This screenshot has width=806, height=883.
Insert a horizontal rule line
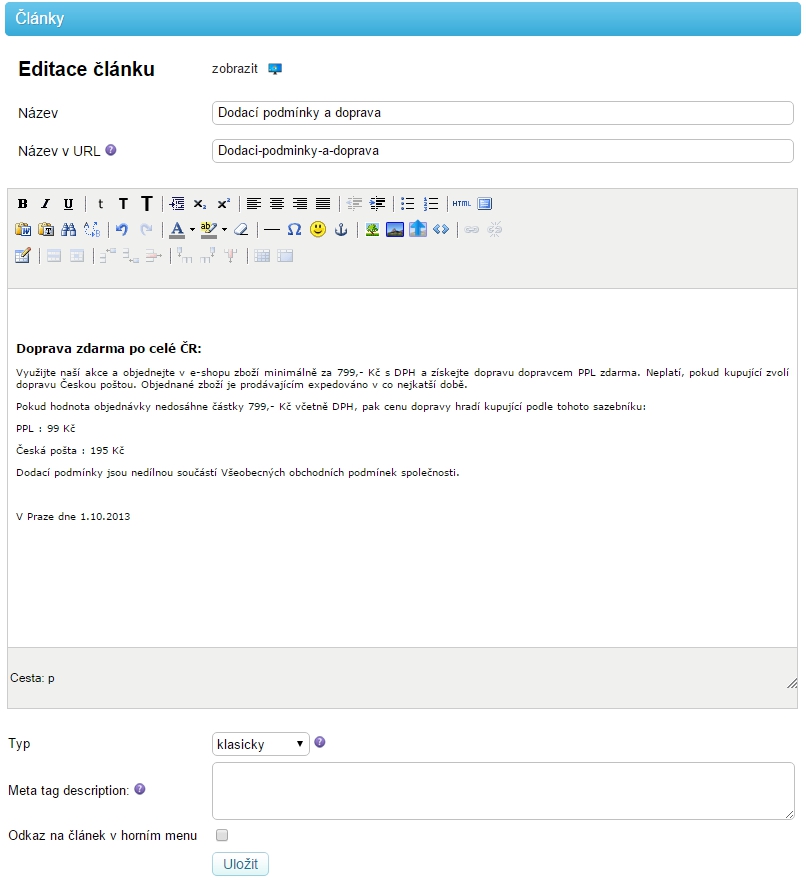tap(271, 229)
